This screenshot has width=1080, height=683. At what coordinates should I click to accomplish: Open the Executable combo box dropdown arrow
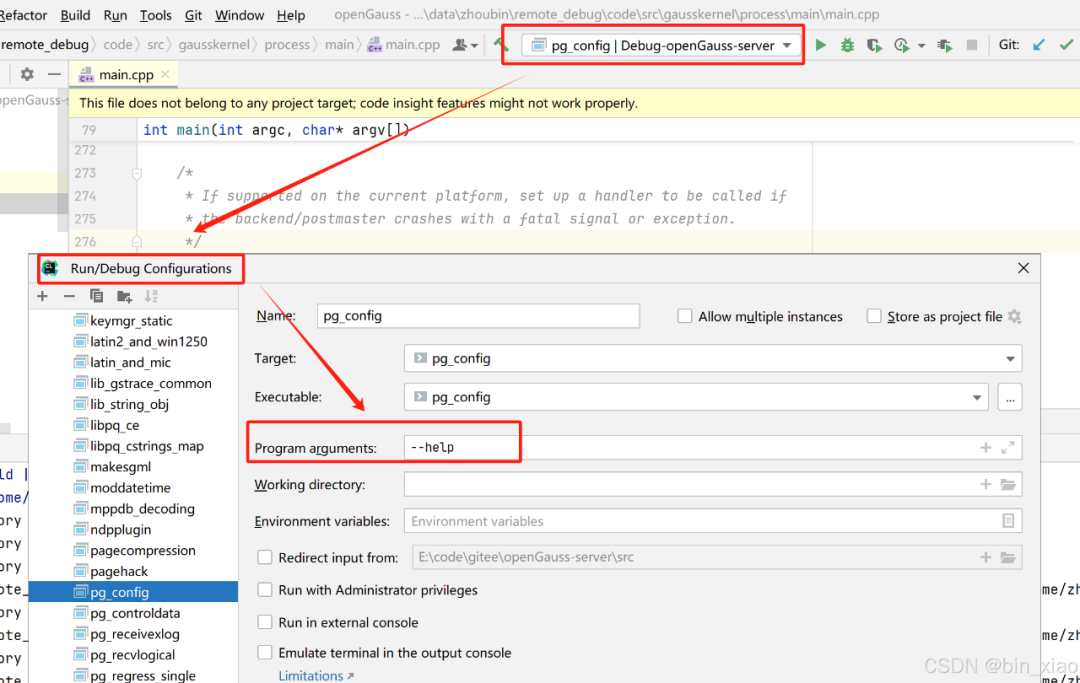tap(977, 397)
